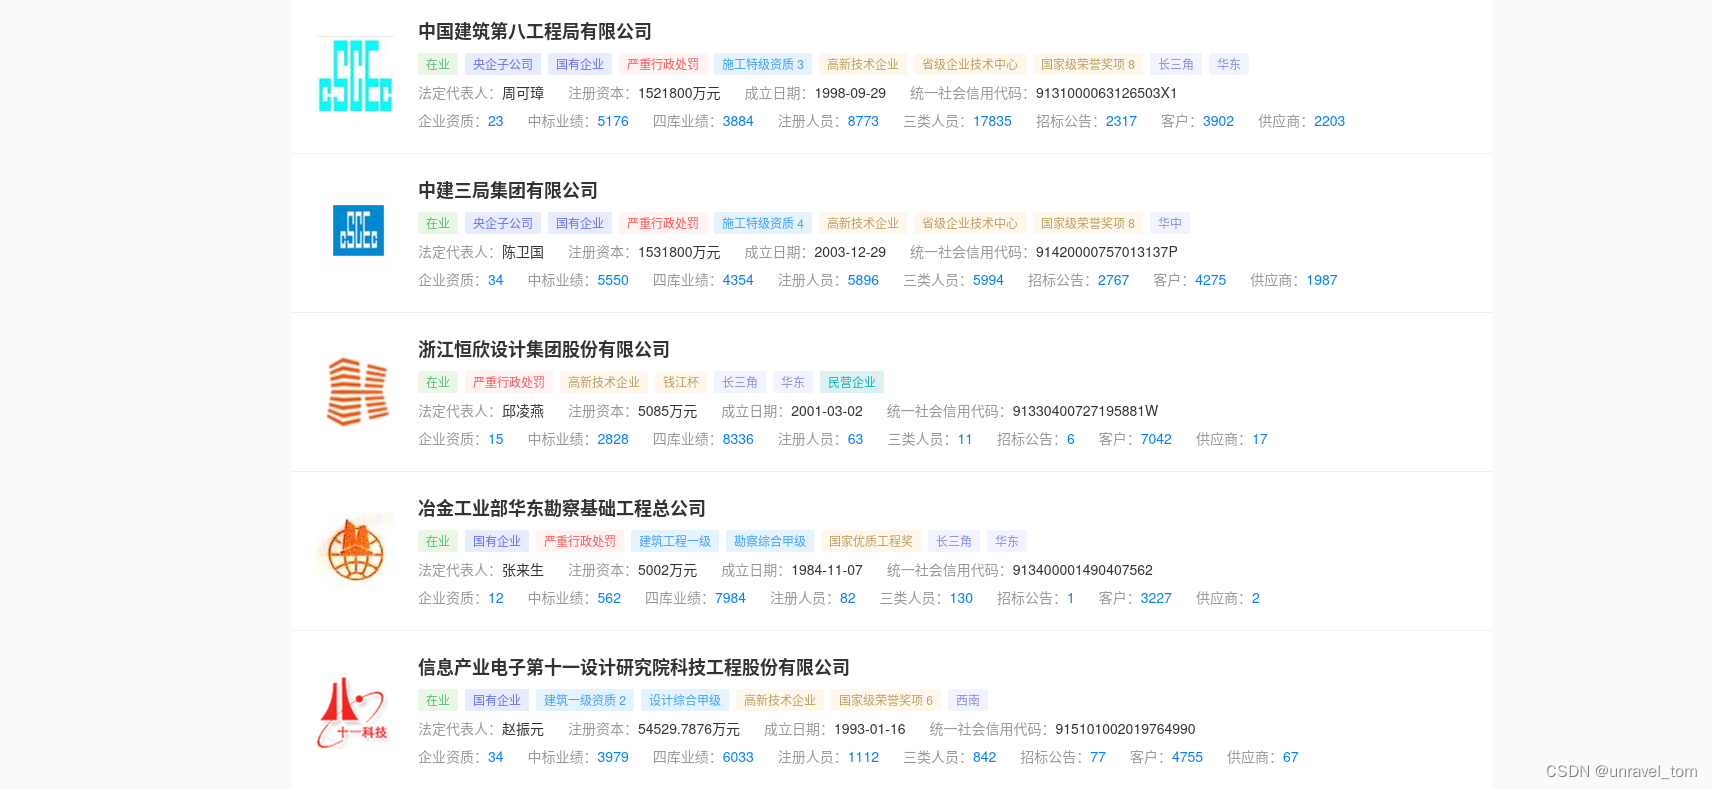The height and width of the screenshot is (789, 1712).
Task: Click 企业资质 count 23
Action: coord(496,121)
